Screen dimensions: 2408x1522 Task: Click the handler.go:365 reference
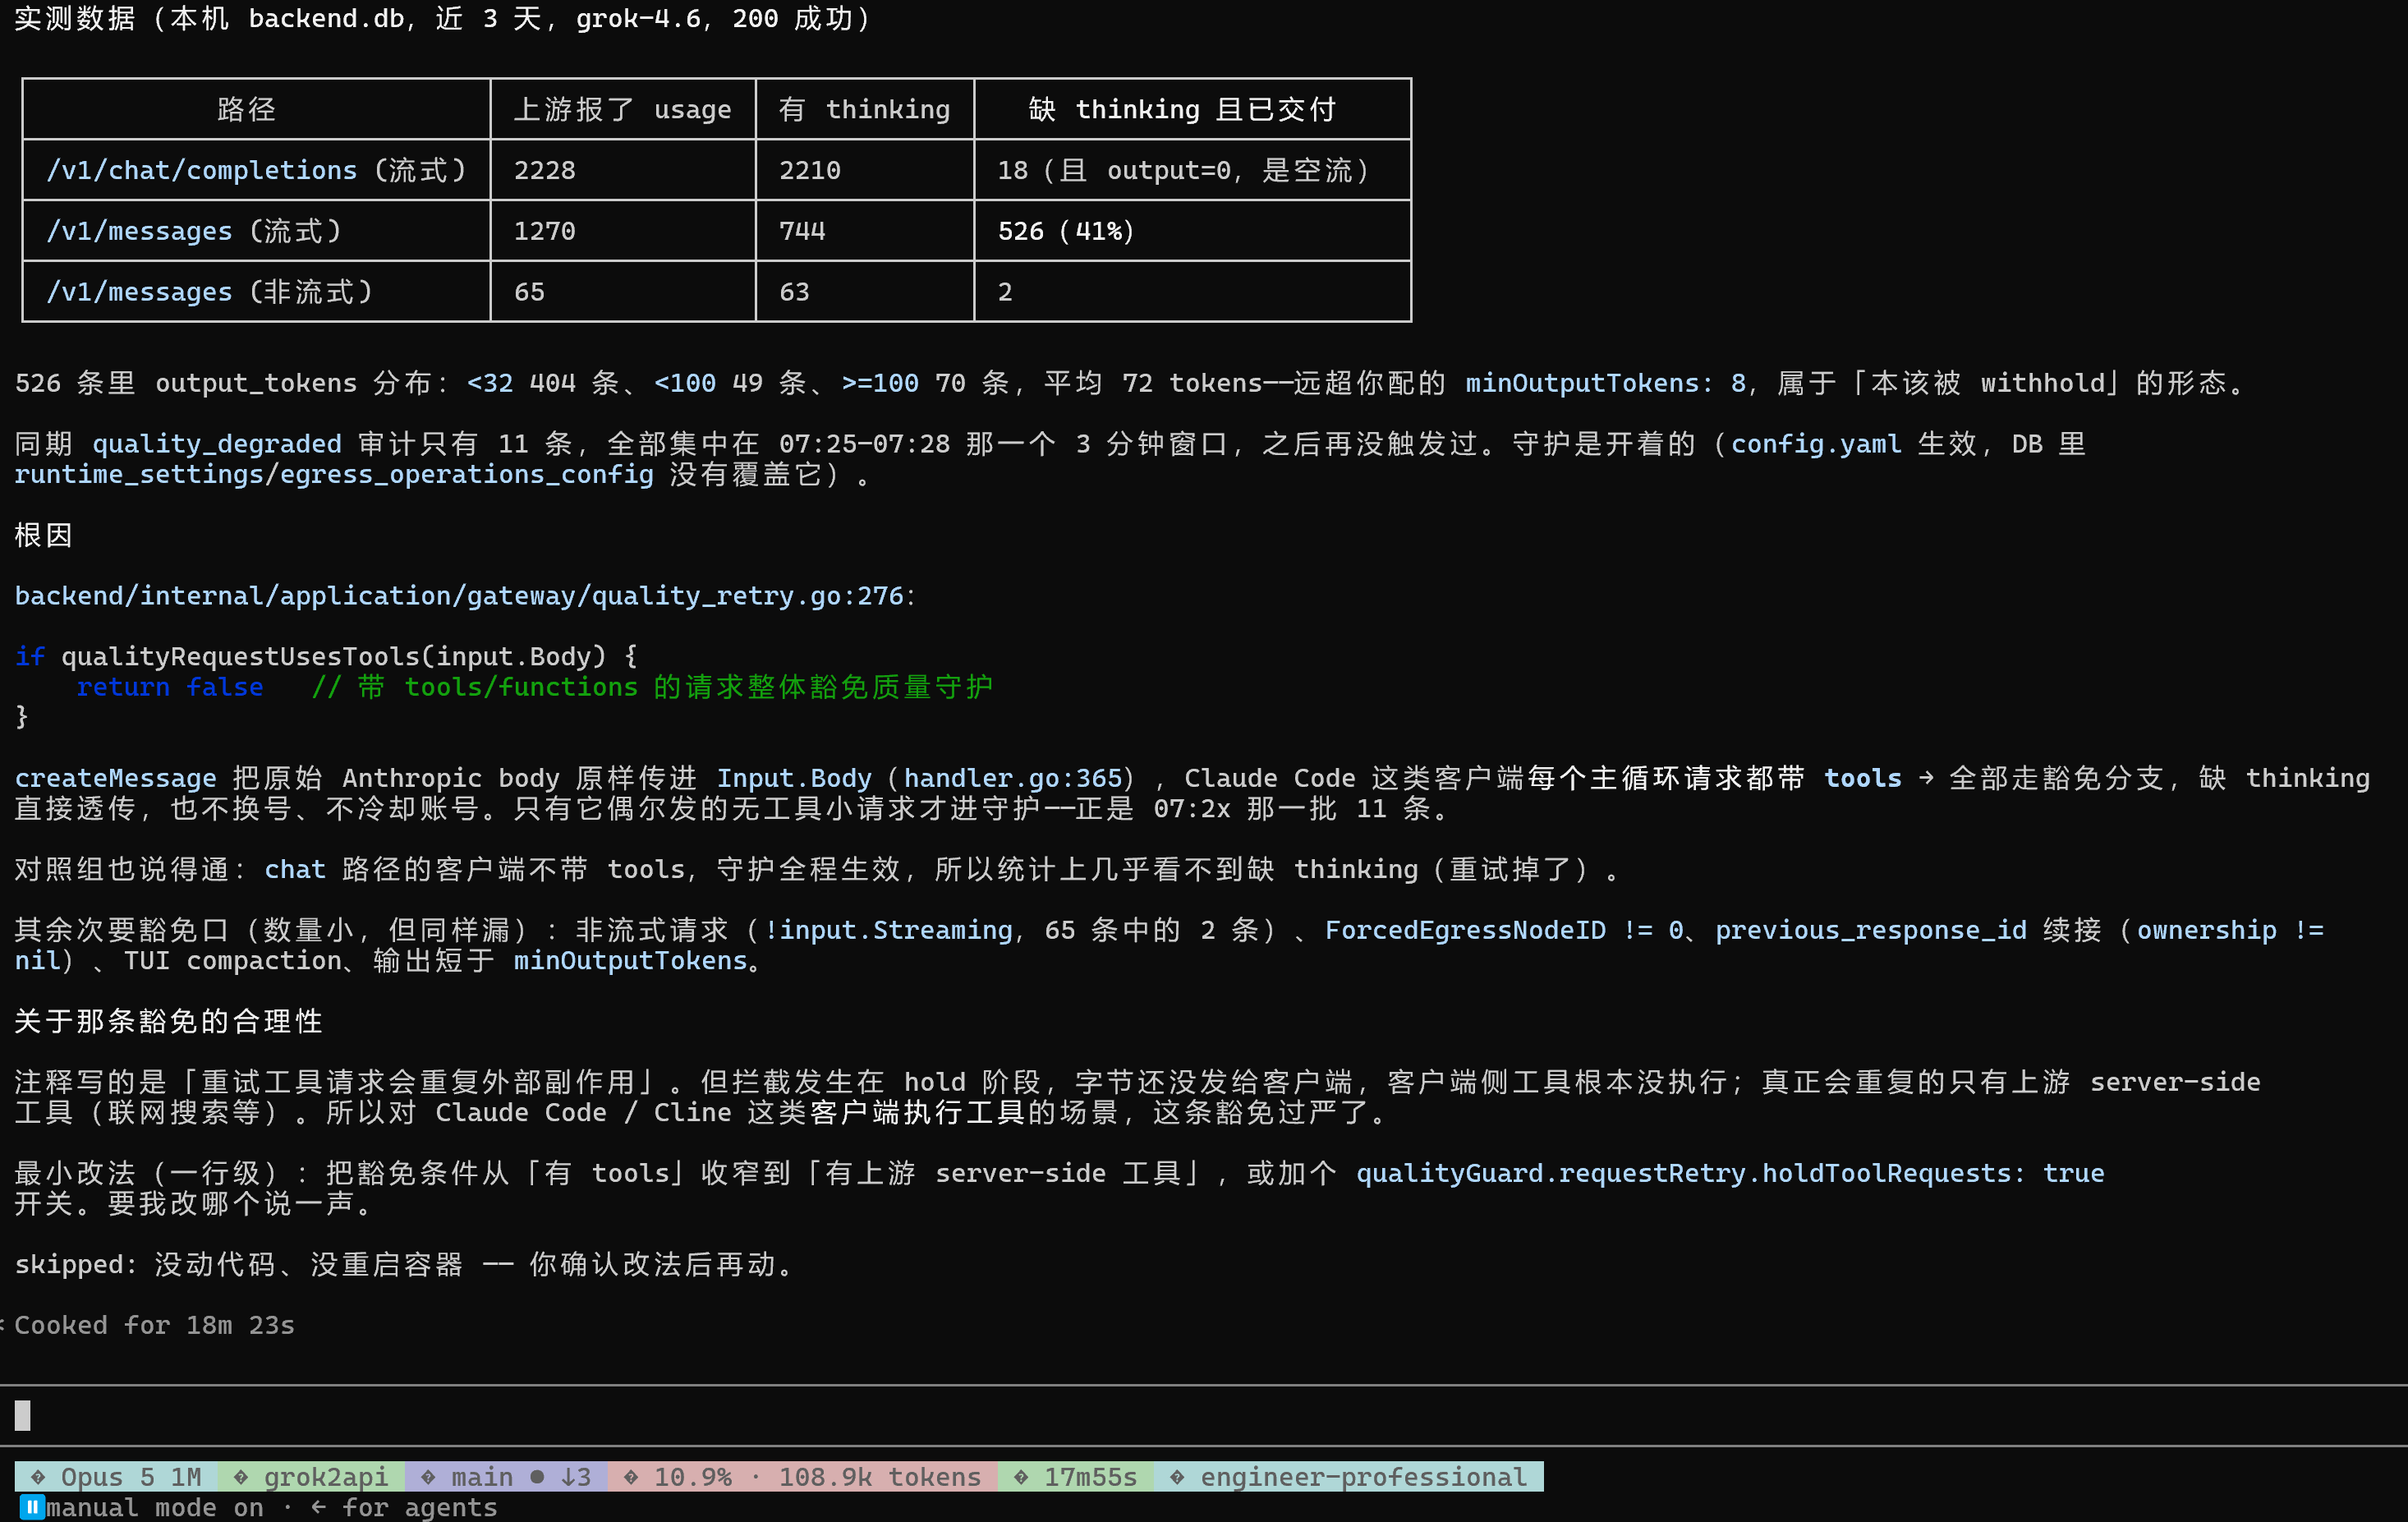1013,778
